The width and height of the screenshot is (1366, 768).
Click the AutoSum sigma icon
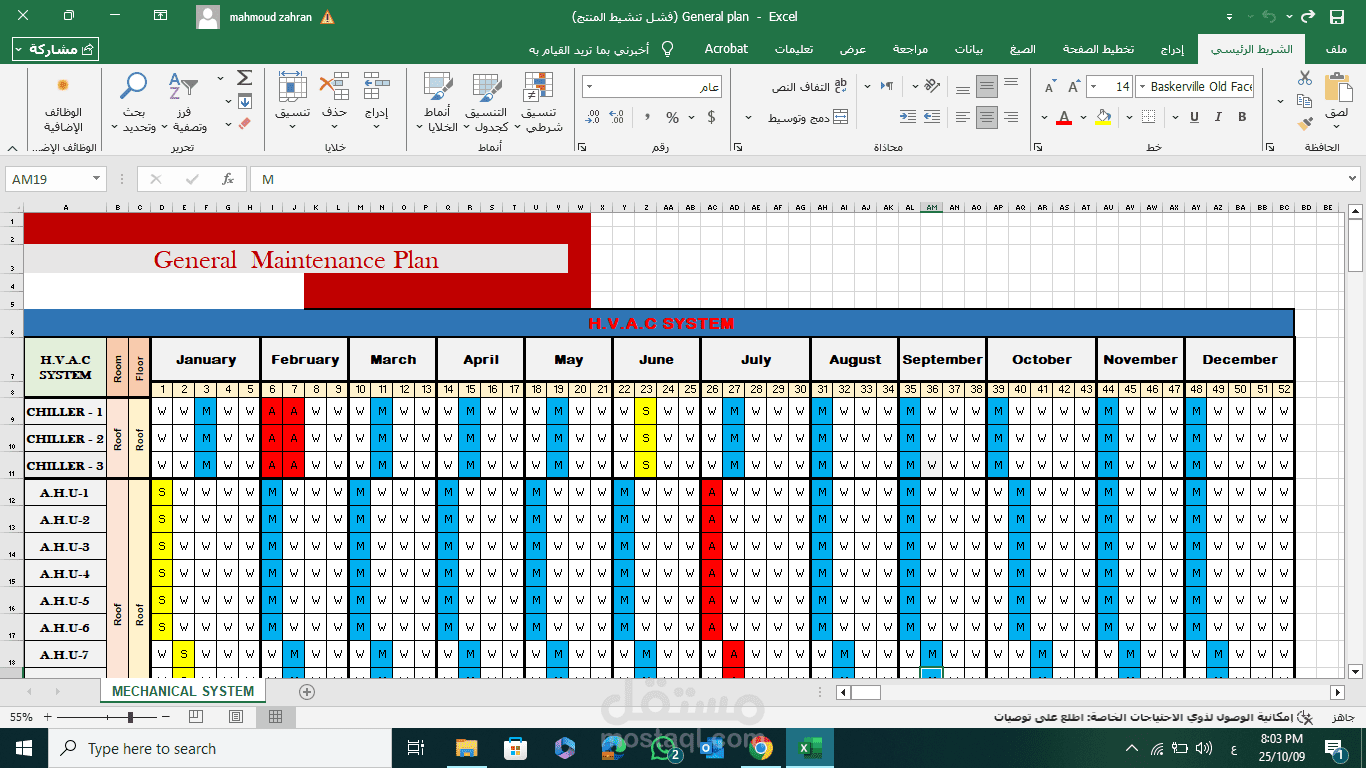(x=244, y=78)
